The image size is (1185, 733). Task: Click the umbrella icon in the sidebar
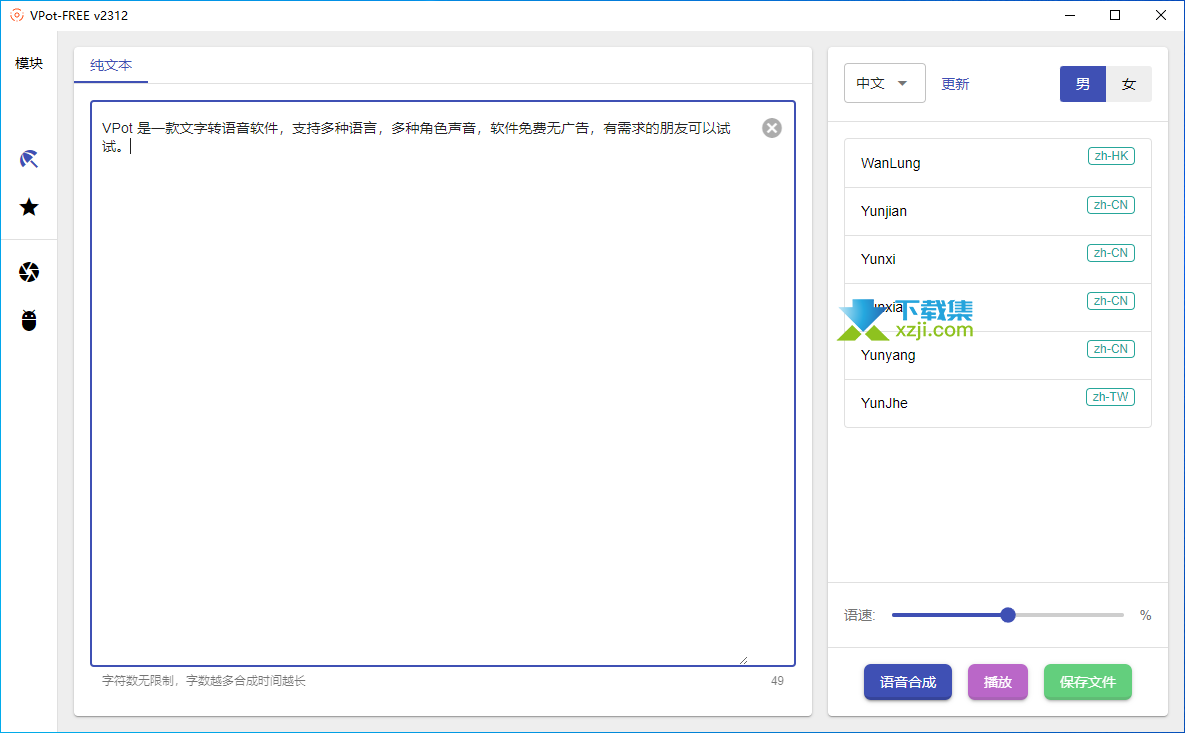coord(29,159)
